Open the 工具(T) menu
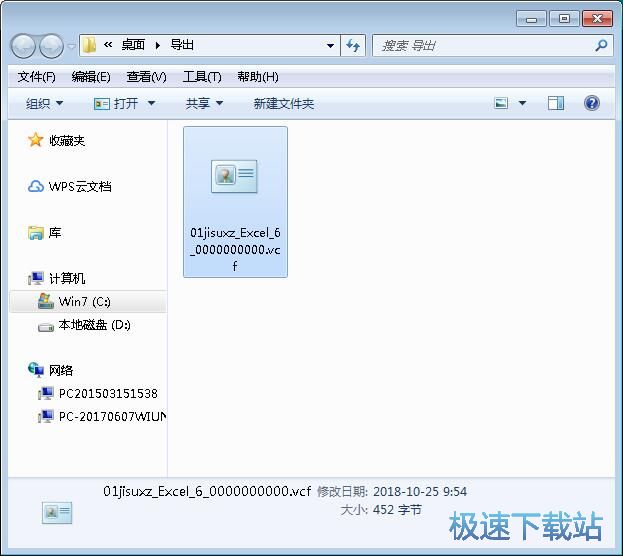This screenshot has height=556, width=623. (x=202, y=77)
